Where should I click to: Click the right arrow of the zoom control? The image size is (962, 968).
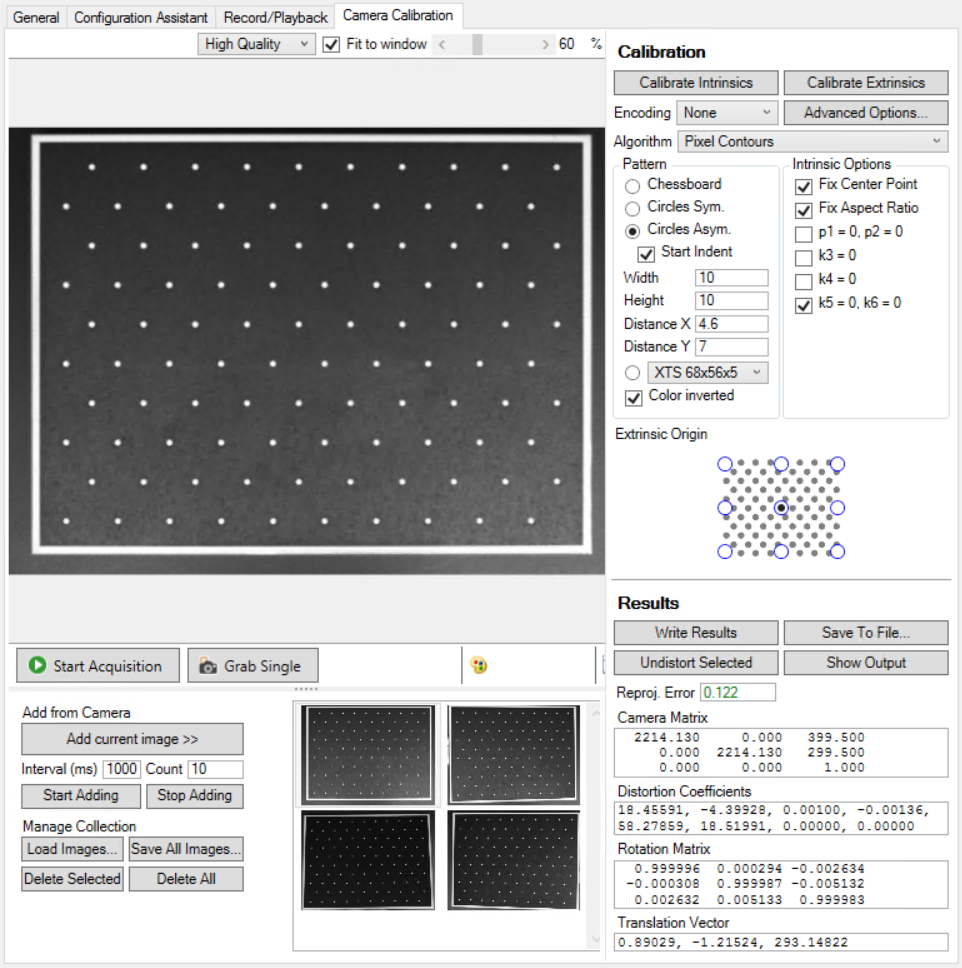coord(546,44)
